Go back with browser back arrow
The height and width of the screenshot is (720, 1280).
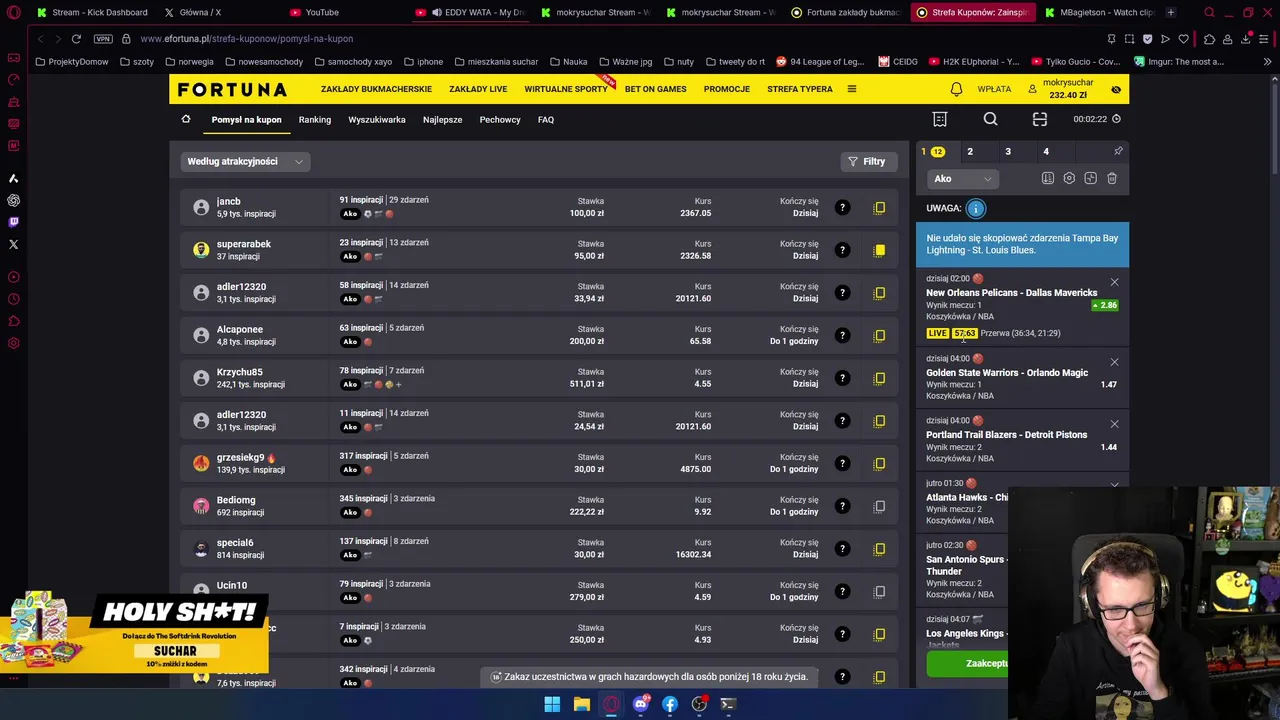tap(40, 39)
